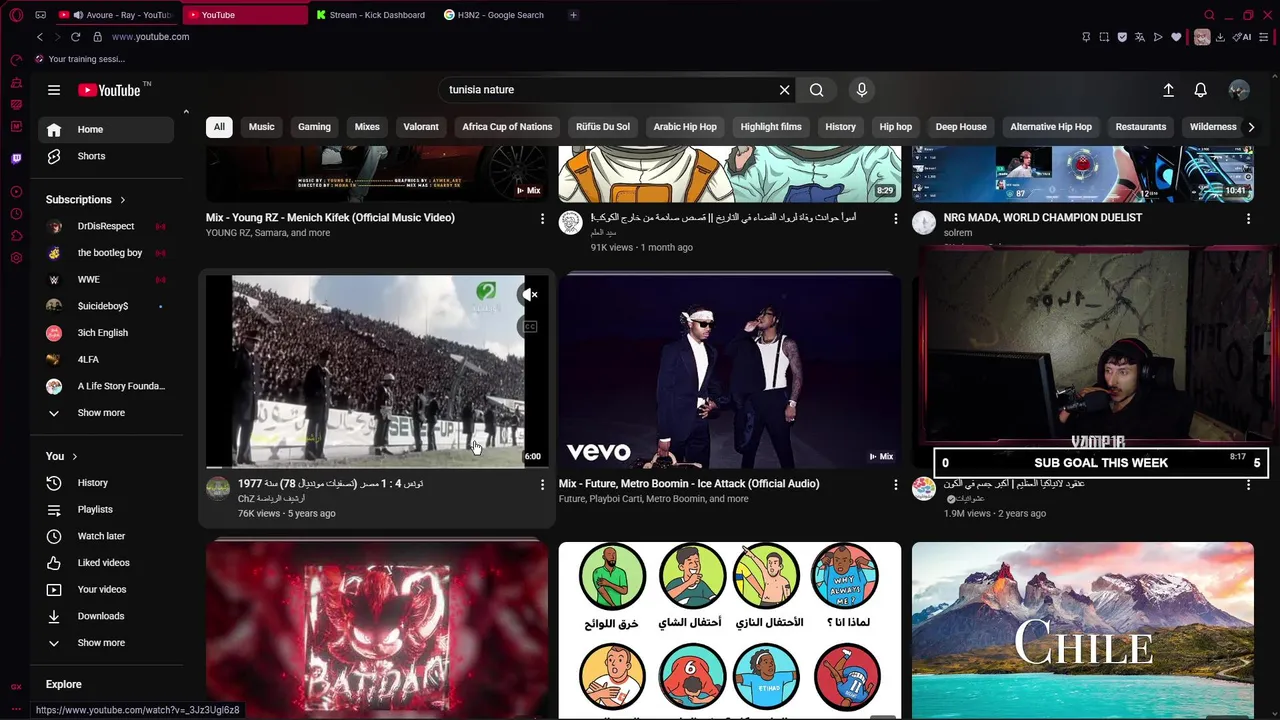Open Twitch from the Opera sidebar
The width and height of the screenshot is (1280, 720).
pos(16,158)
